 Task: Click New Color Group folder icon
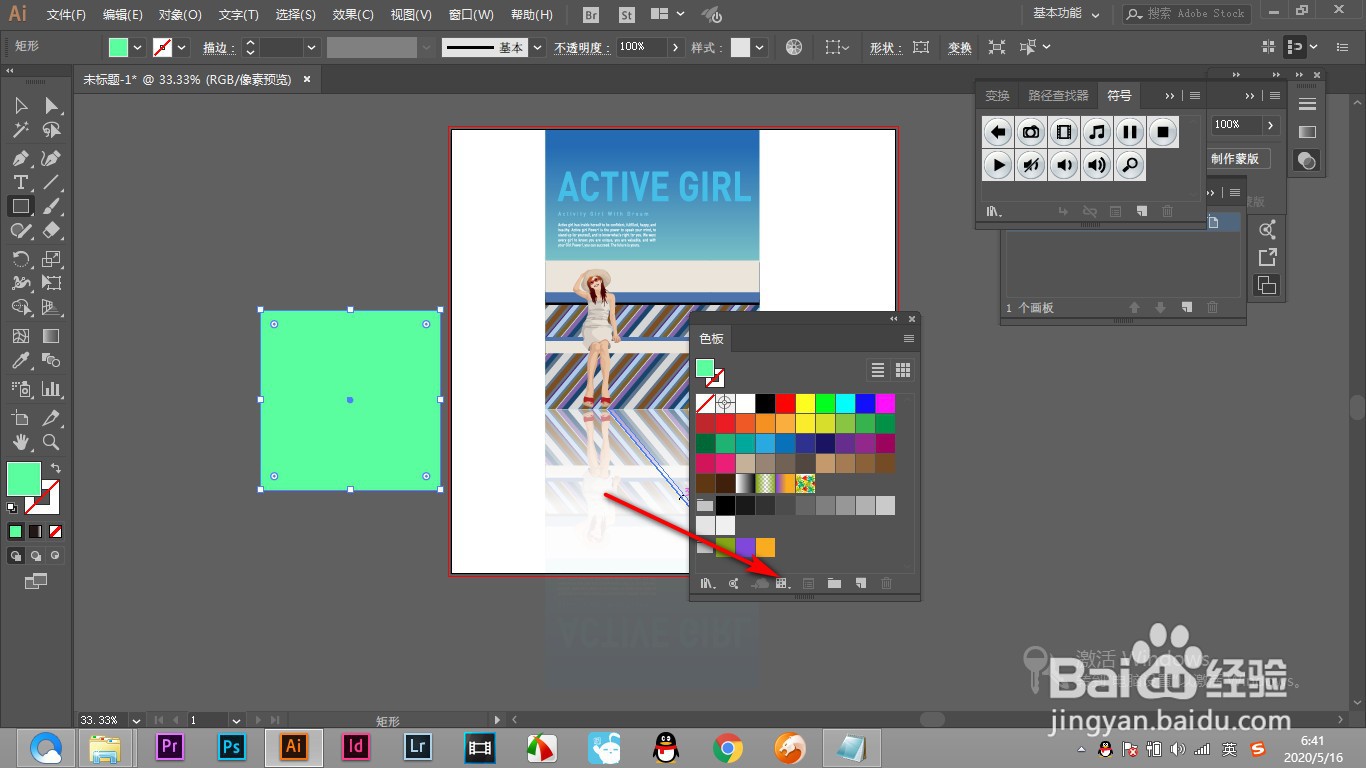pyautogui.click(x=834, y=583)
